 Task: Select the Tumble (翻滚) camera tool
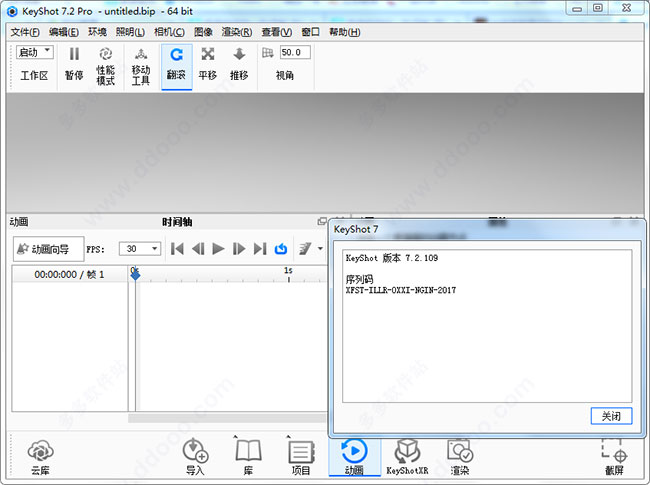(177, 65)
